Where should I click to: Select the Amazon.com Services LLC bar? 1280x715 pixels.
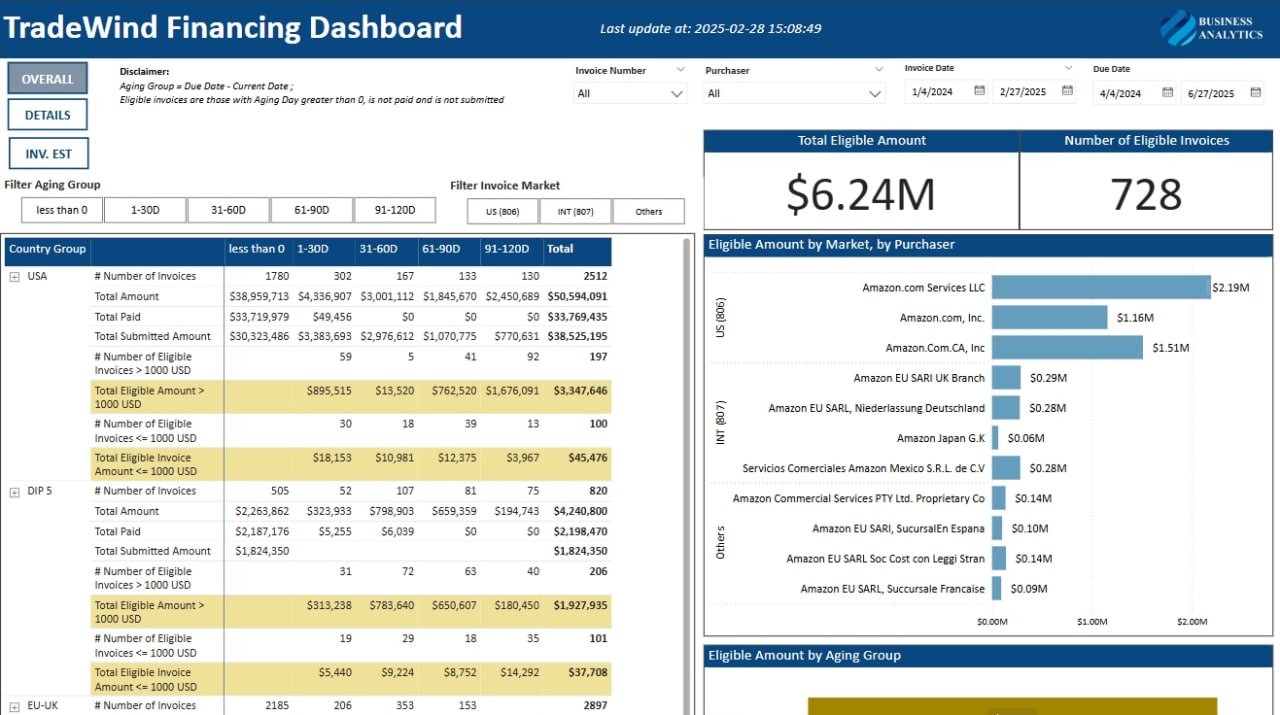pyautogui.click(x=1101, y=288)
